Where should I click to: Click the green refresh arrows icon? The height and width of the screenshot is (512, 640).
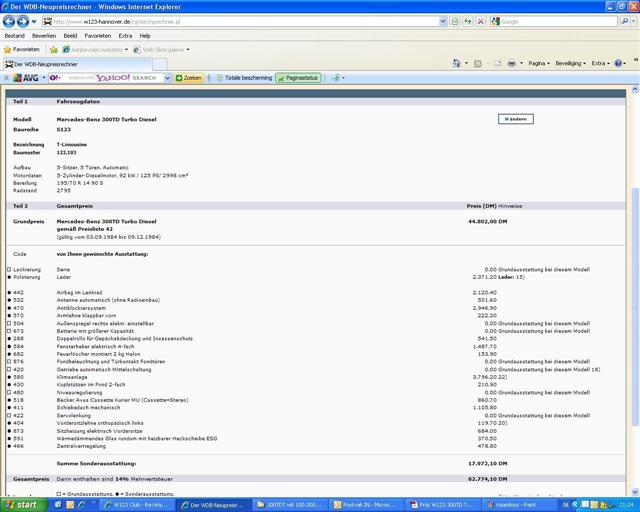click(x=468, y=22)
